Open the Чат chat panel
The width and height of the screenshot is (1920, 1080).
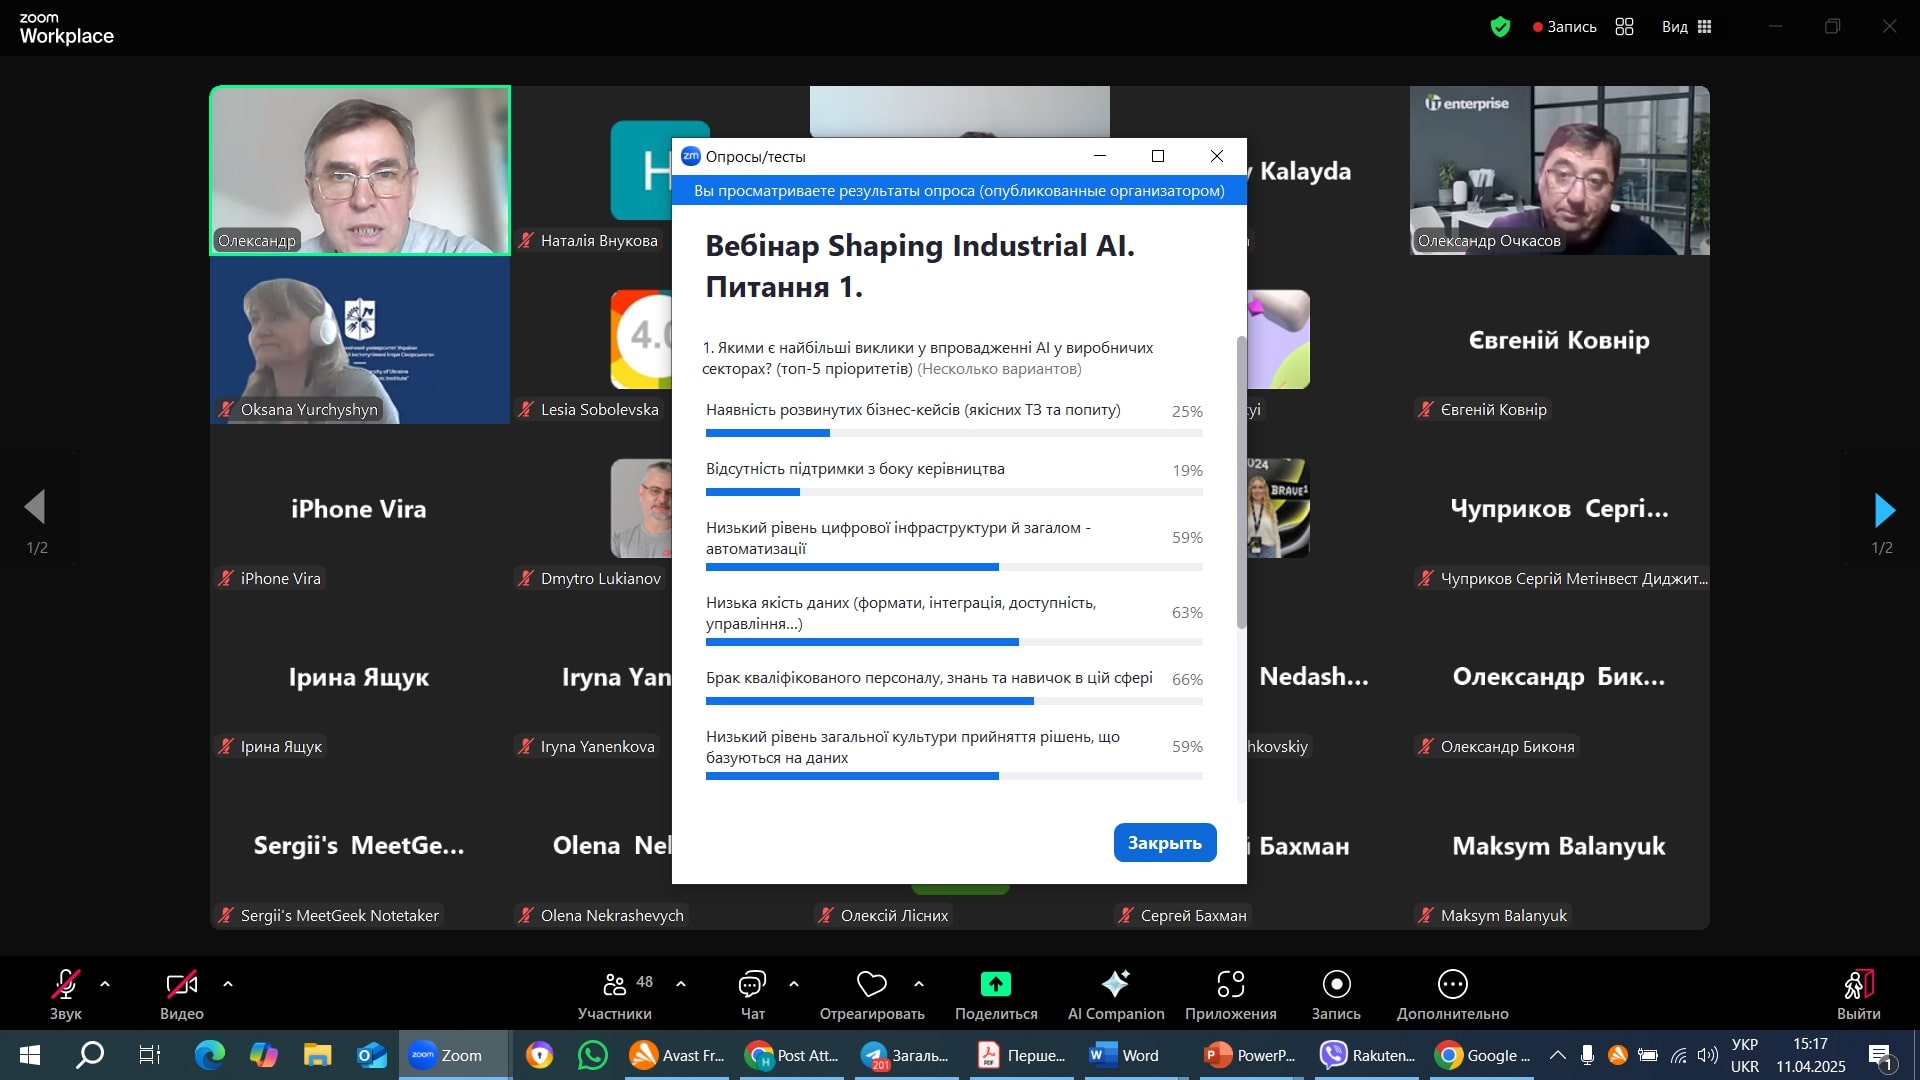752,985
